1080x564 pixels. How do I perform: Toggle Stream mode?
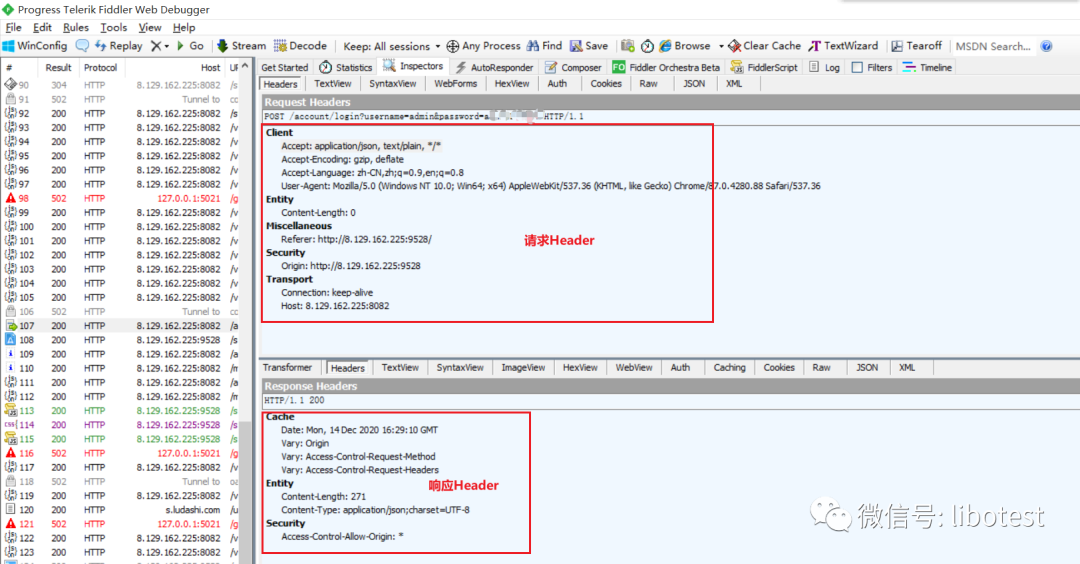[x=241, y=46]
